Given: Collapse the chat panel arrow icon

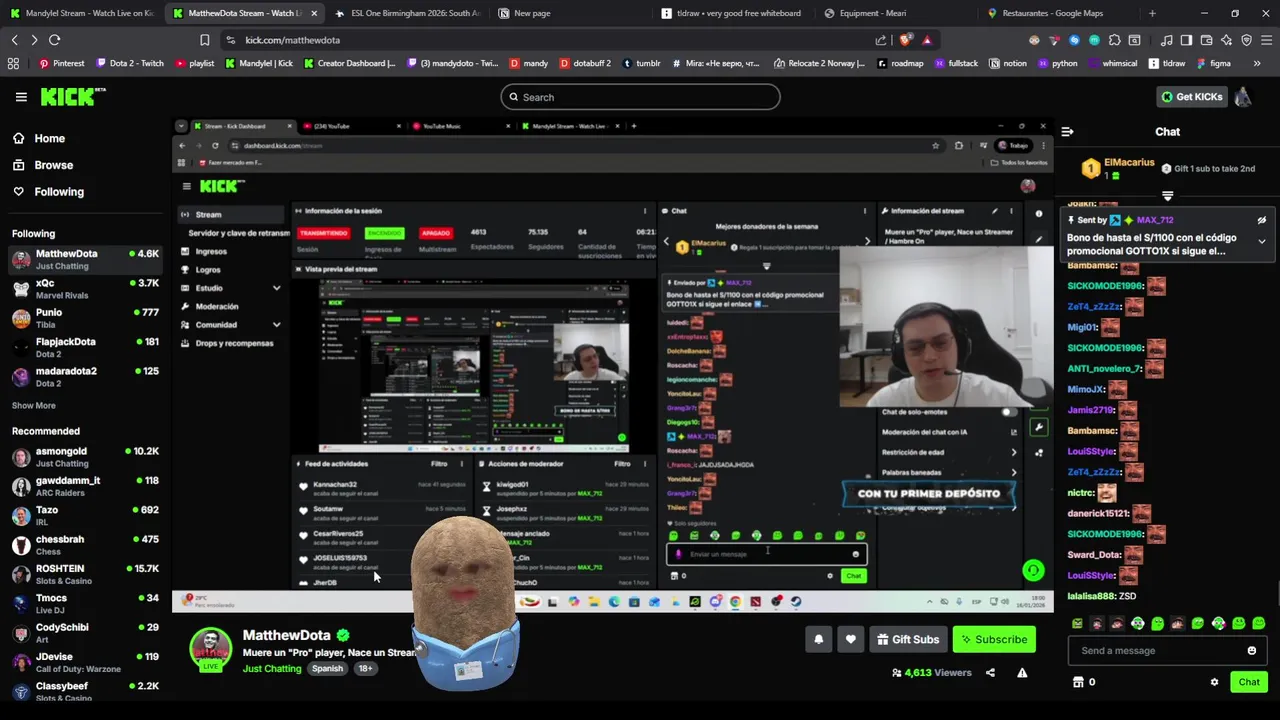Looking at the screenshot, I should coord(1067,132).
